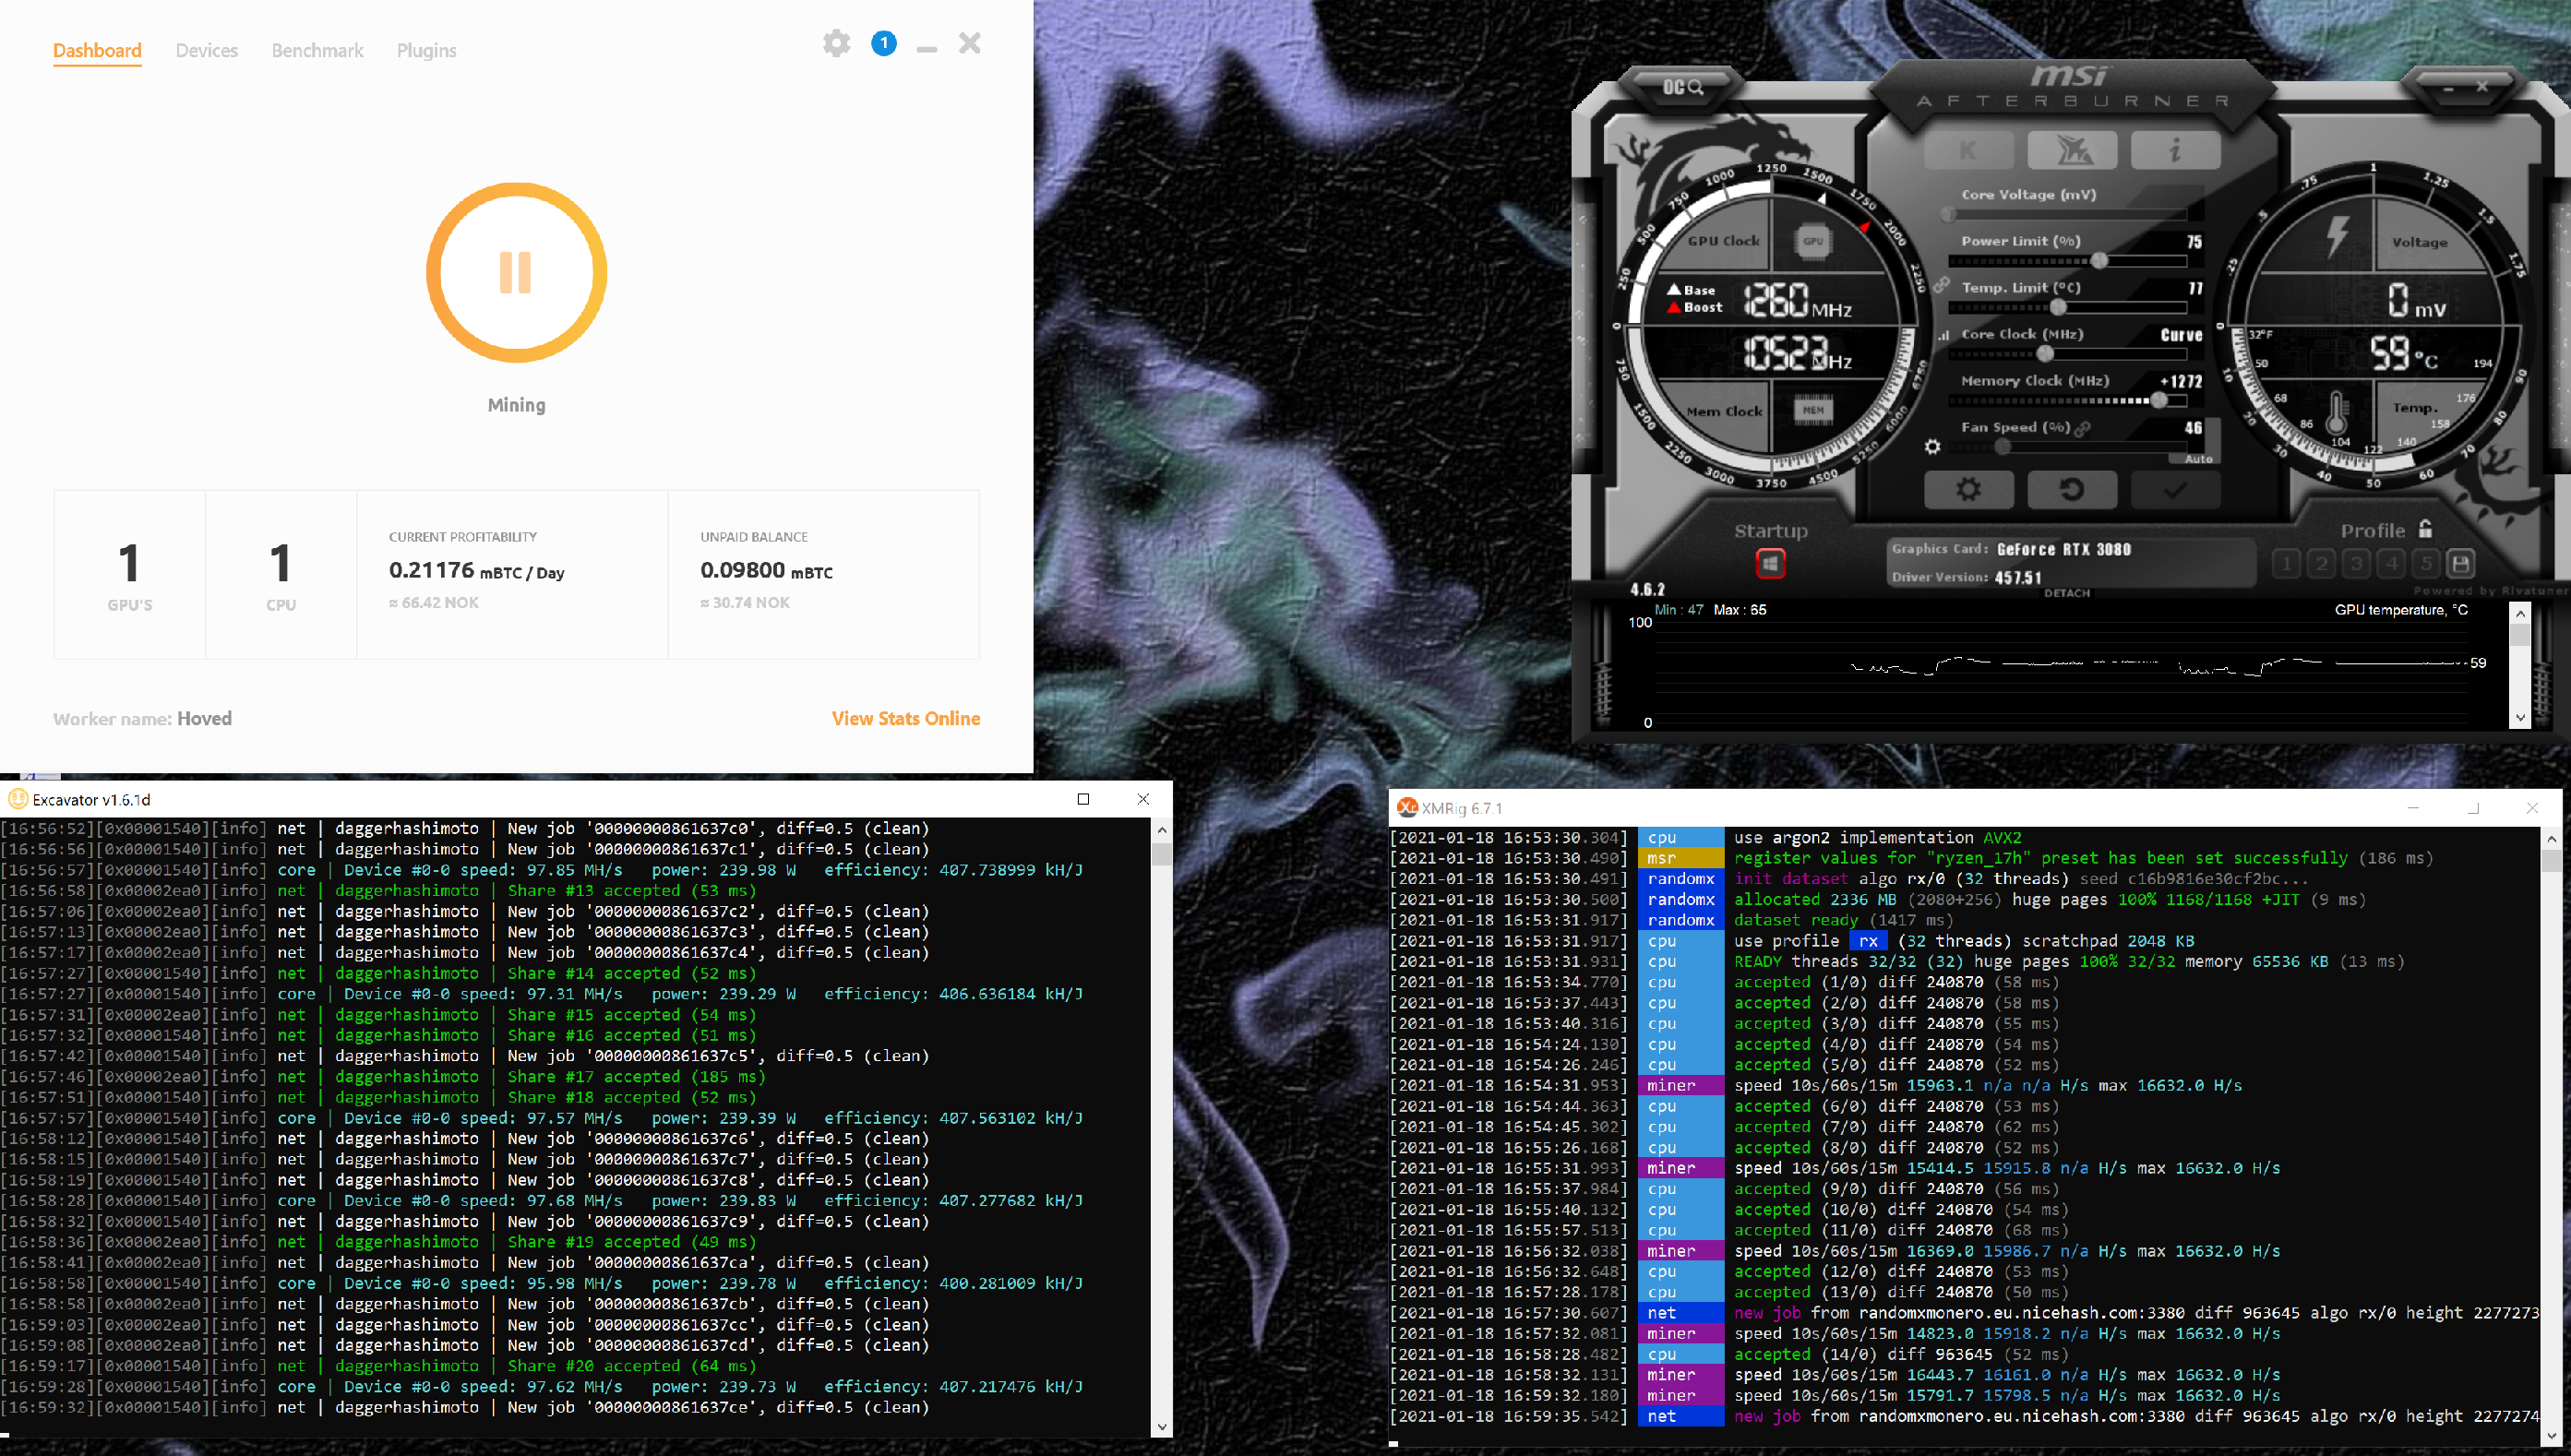Load Afterburner profile 3

point(2356,564)
